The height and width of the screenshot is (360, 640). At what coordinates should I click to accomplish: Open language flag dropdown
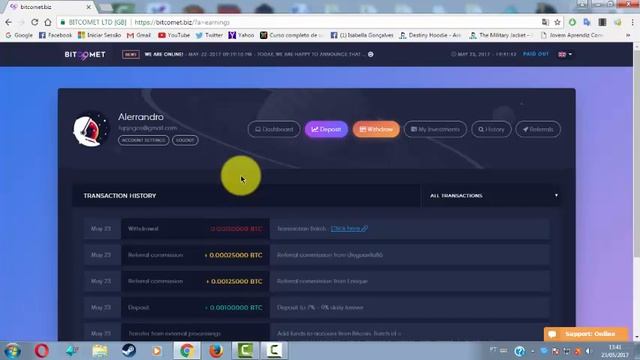[565, 54]
